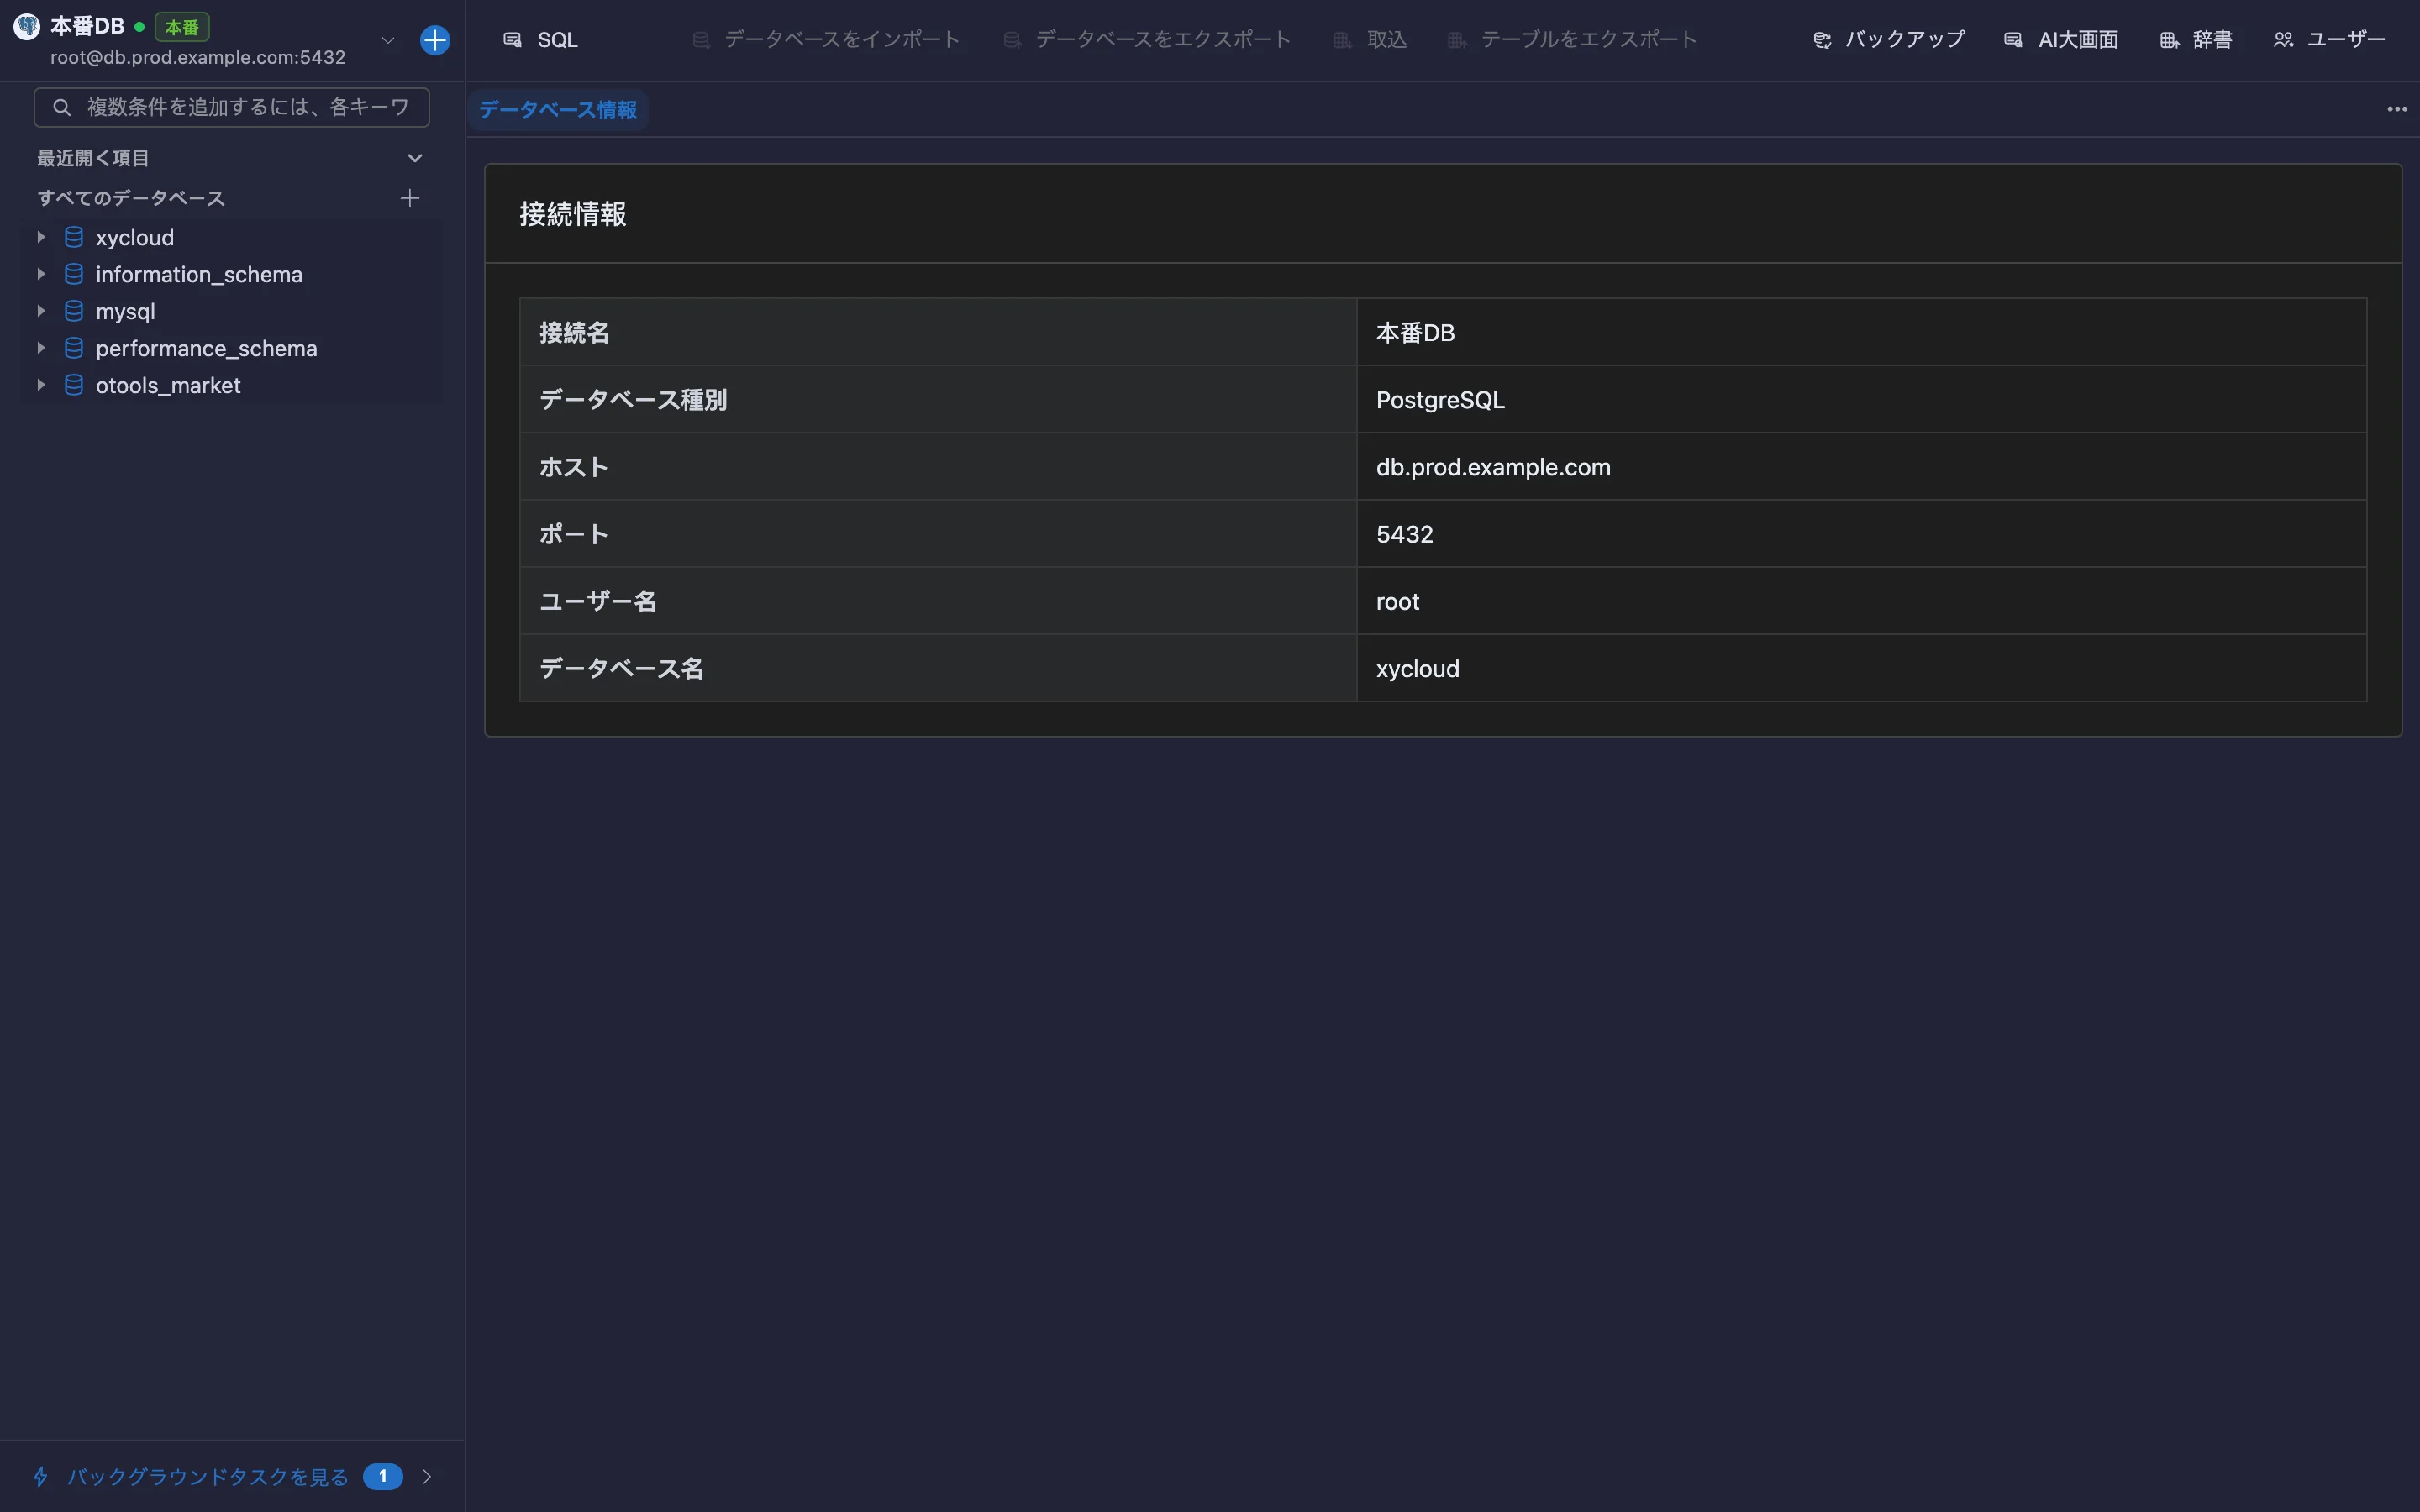Click the blue add connection plus icon
This screenshot has height=1512, width=2420.
(435, 40)
